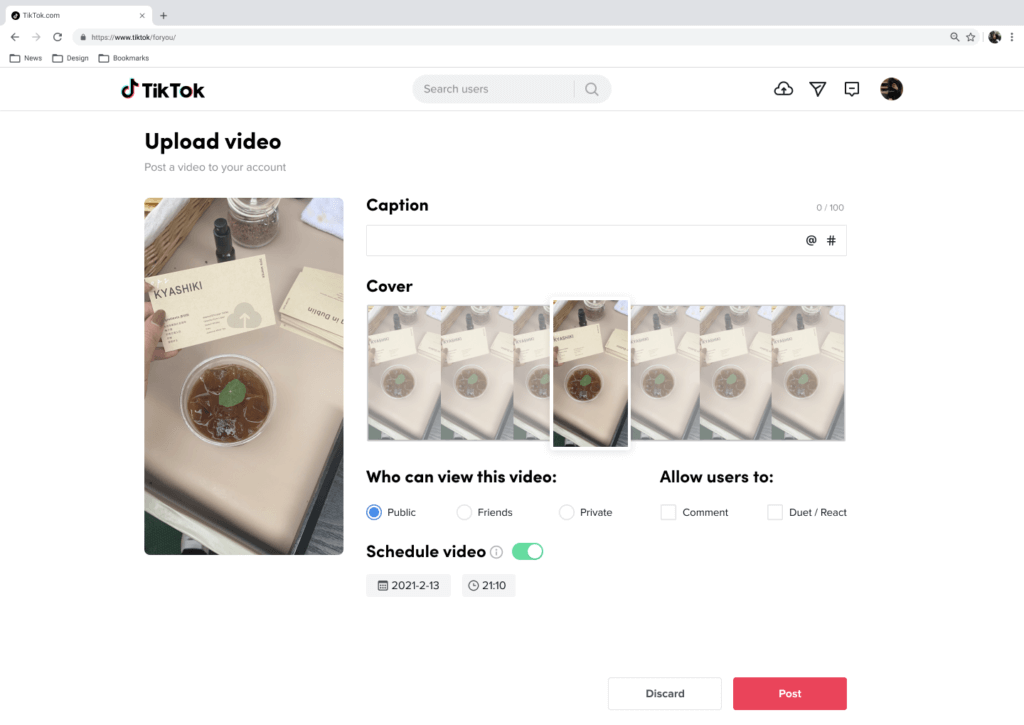Click the Discard button
Viewport: 1024px width, 725px height.
point(664,693)
